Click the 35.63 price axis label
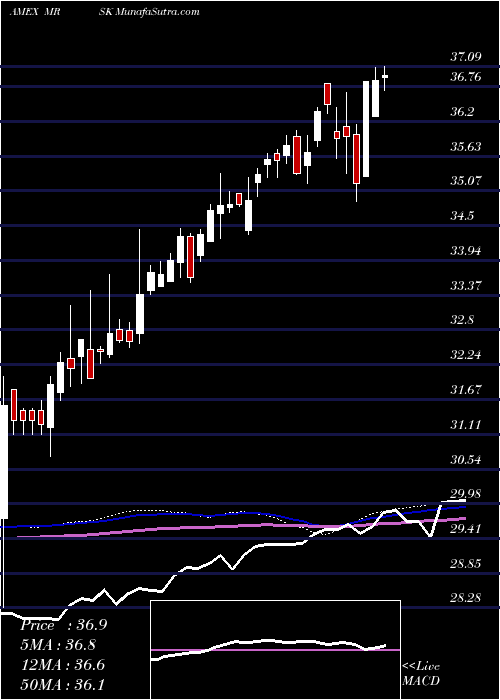The image size is (500, 700). 466,146
